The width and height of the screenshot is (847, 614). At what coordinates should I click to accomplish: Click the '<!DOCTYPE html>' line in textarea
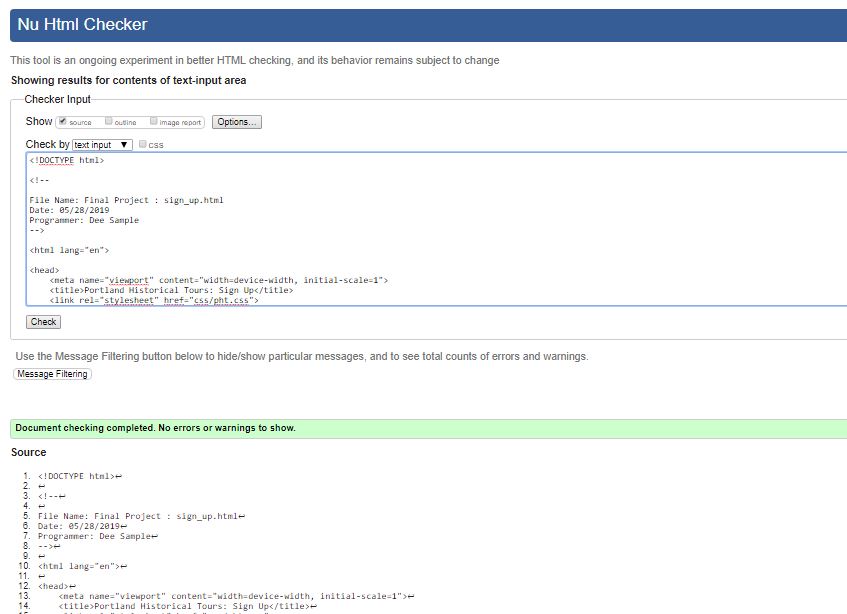[67, 160]
